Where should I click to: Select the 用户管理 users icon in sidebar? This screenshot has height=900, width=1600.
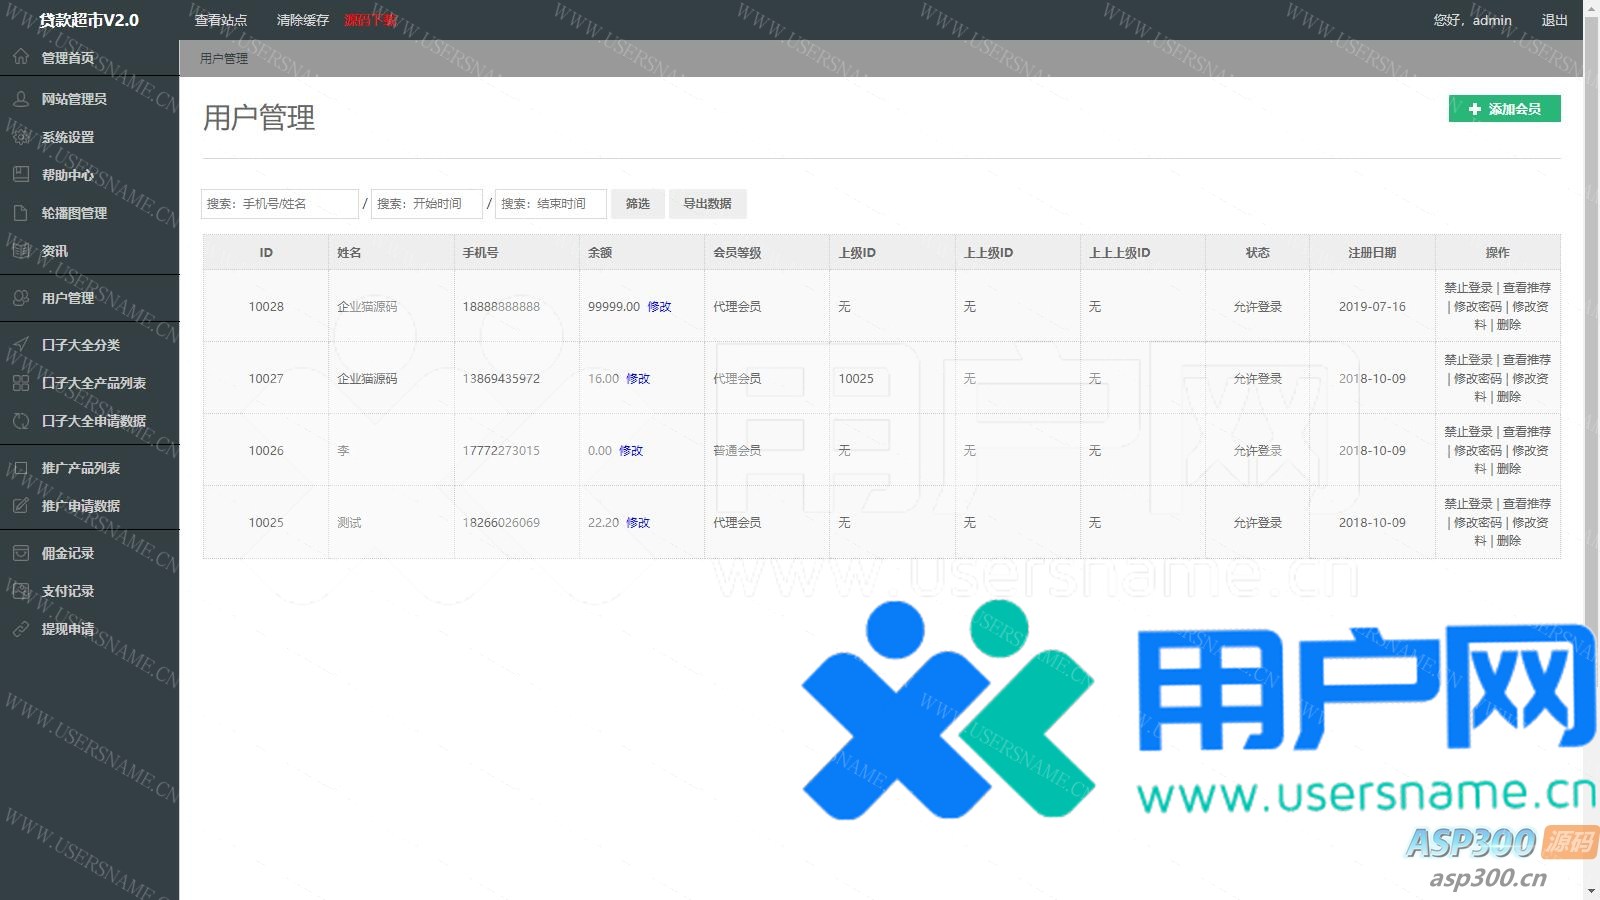pyautogui.click(x=21, y=298)
